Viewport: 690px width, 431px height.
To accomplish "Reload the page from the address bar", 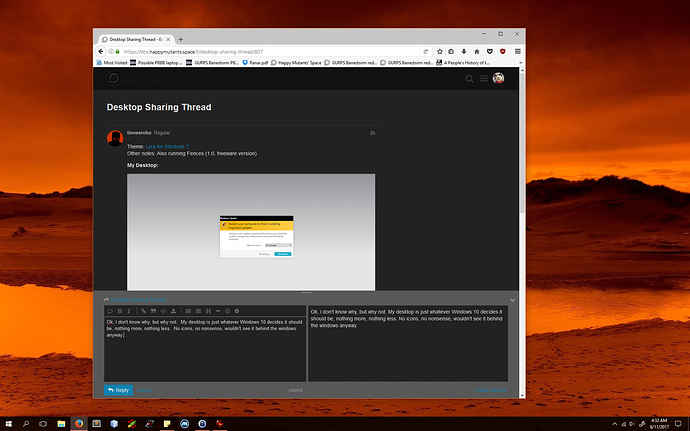I will tap(426, 52).
